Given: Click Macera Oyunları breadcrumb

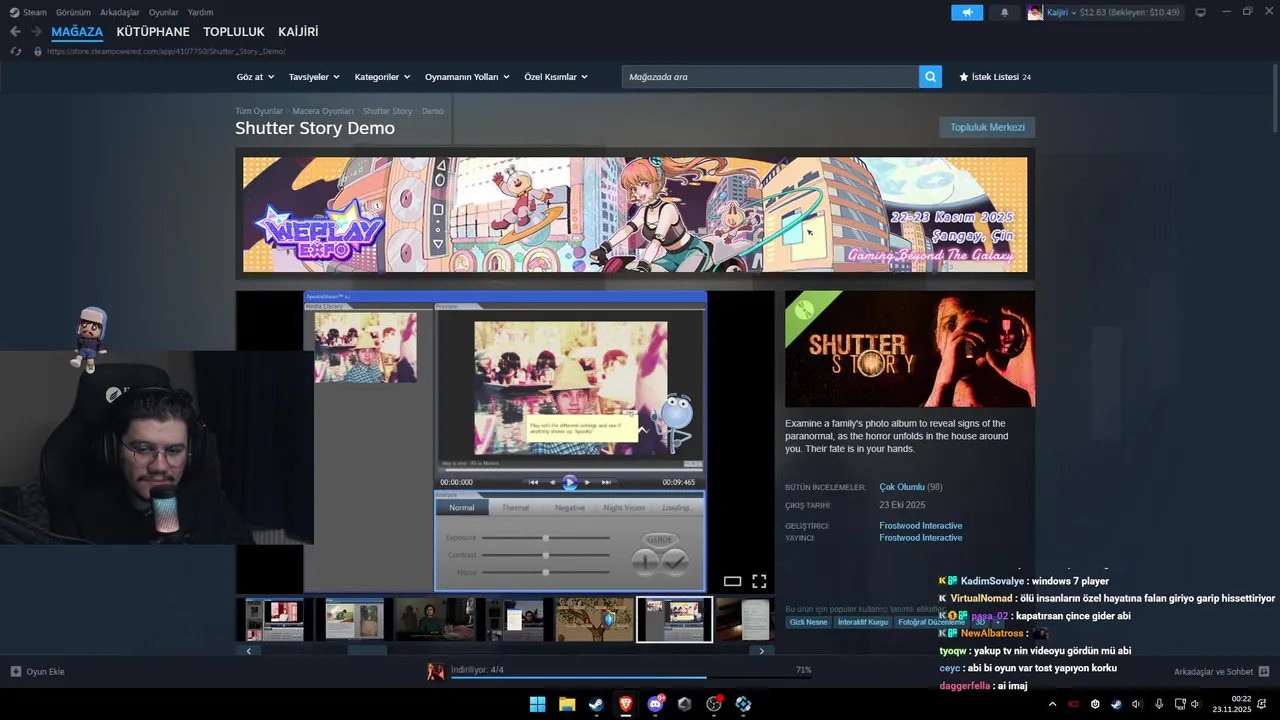Looking at the screenshot, I should (323, 111).
